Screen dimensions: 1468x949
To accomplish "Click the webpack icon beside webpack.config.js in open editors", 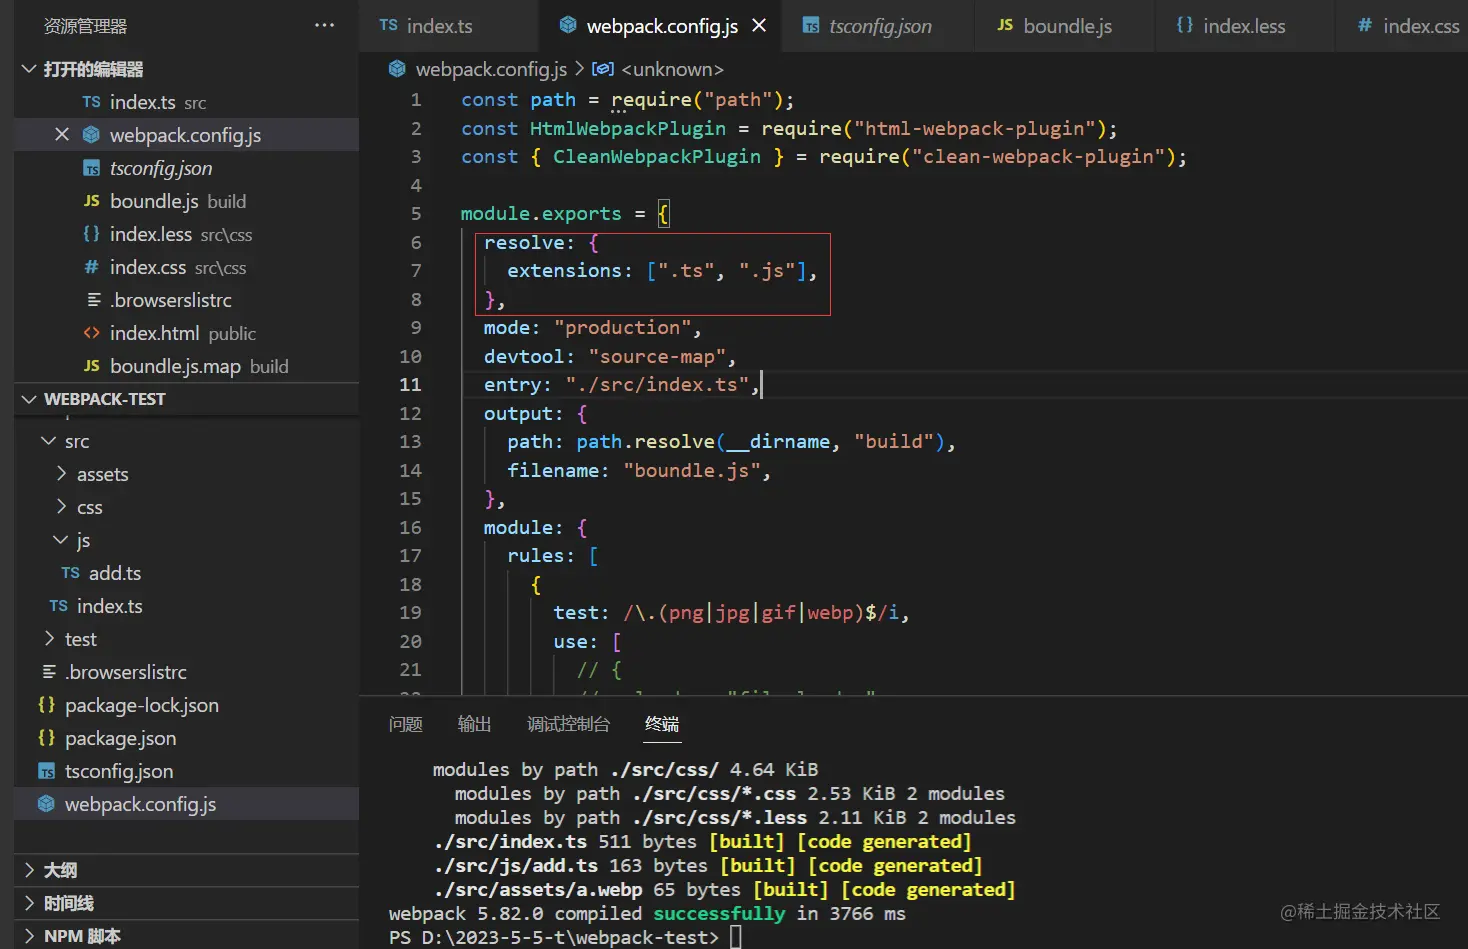I will pyautogui.click(x=91, y=134).
